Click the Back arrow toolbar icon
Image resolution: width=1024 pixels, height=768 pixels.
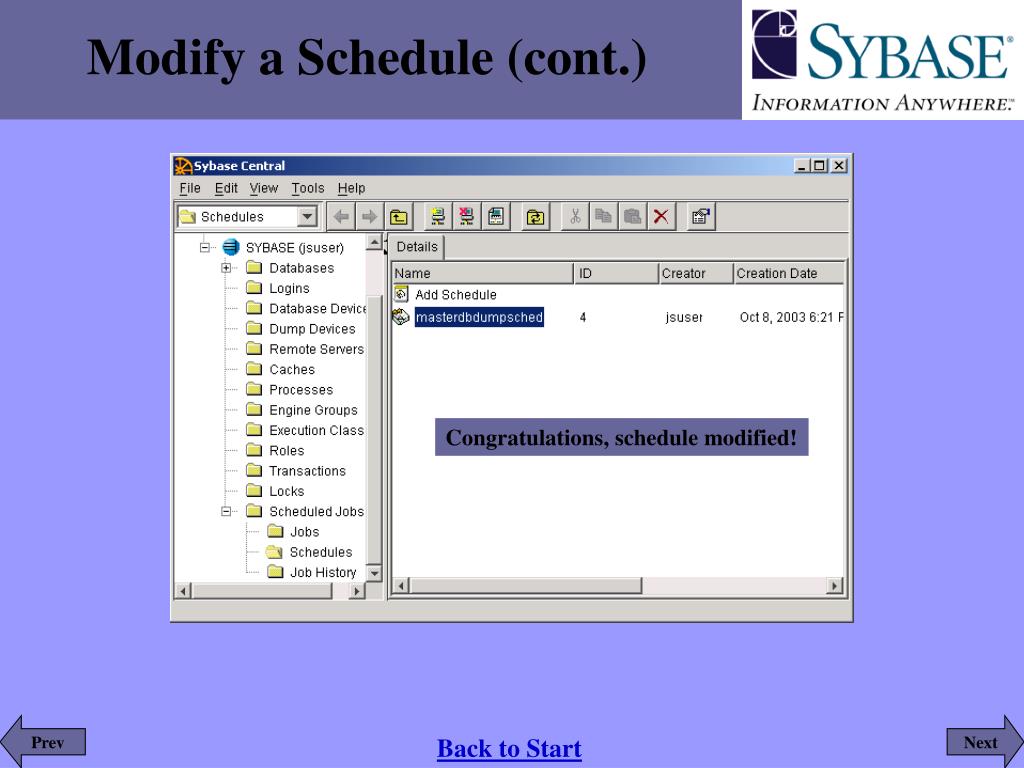pos(341,217)
